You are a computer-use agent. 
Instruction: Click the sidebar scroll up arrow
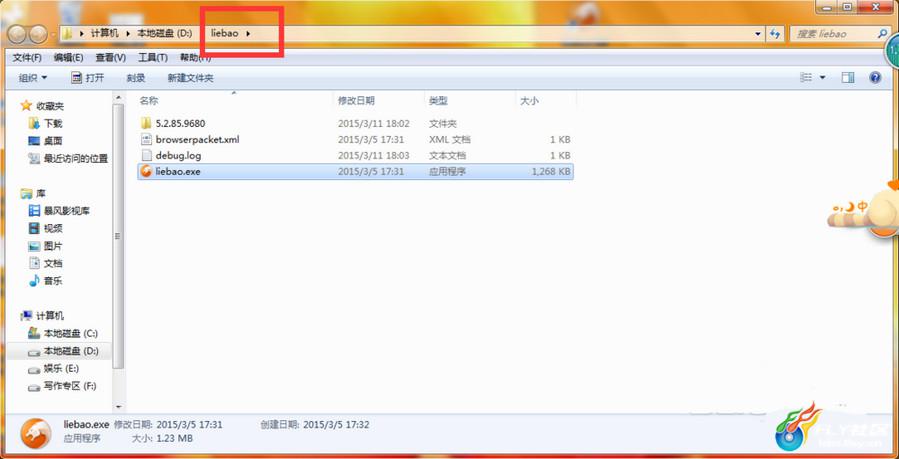point(118,96)
